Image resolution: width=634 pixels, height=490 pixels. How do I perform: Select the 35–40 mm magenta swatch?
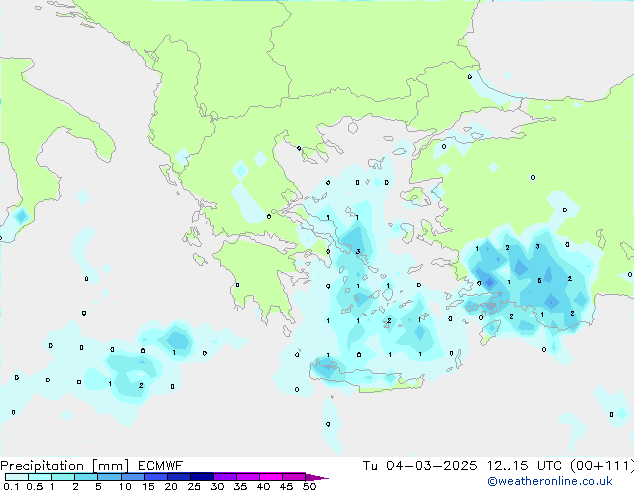point(248,477)
